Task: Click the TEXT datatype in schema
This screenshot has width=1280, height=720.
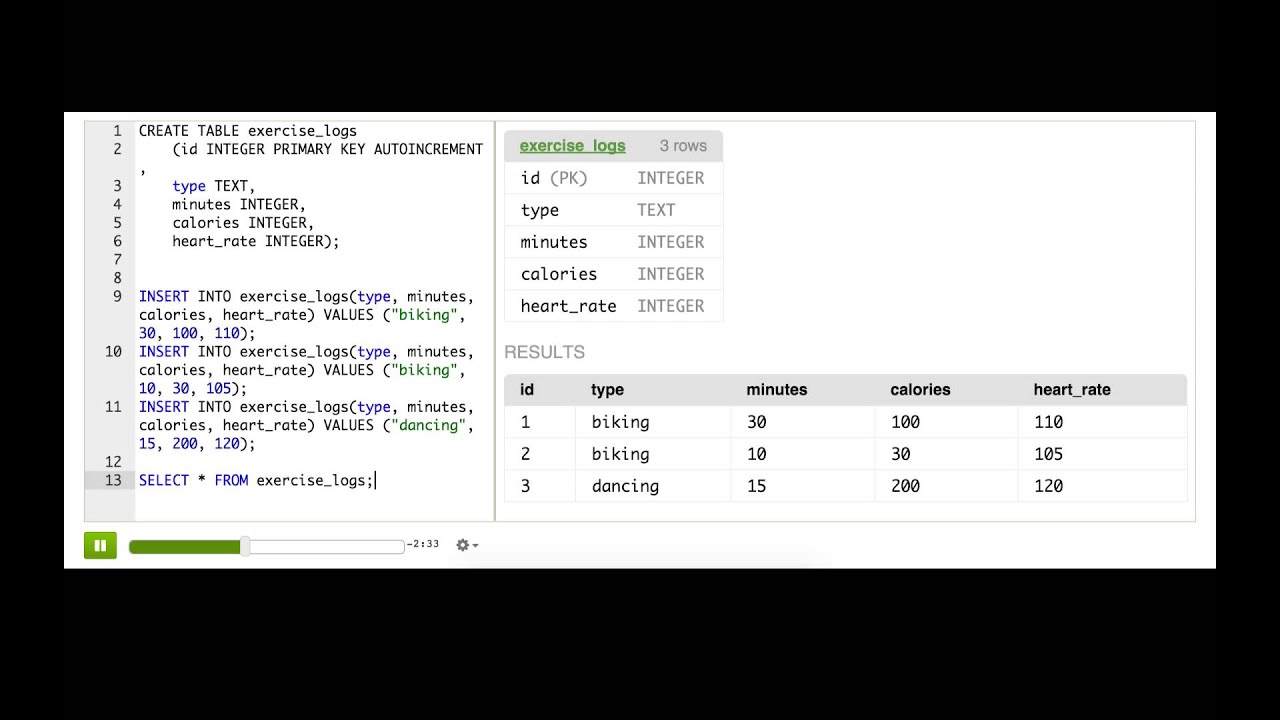Action: tap(656, 210)
